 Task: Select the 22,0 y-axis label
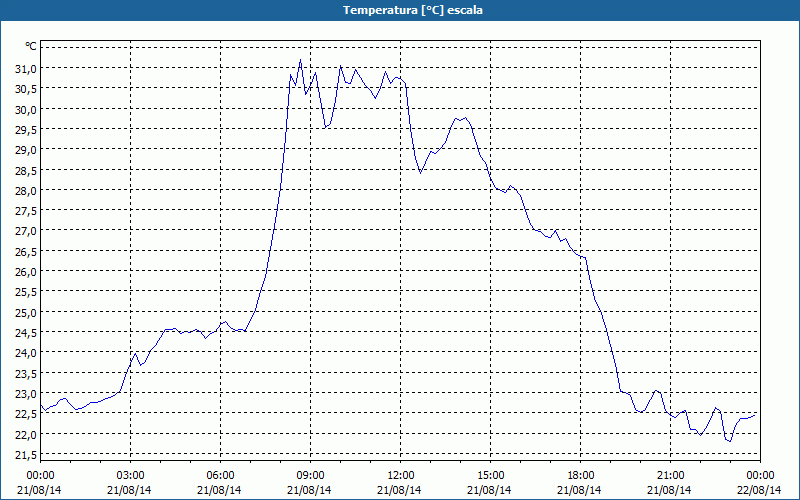click(27, 434)
